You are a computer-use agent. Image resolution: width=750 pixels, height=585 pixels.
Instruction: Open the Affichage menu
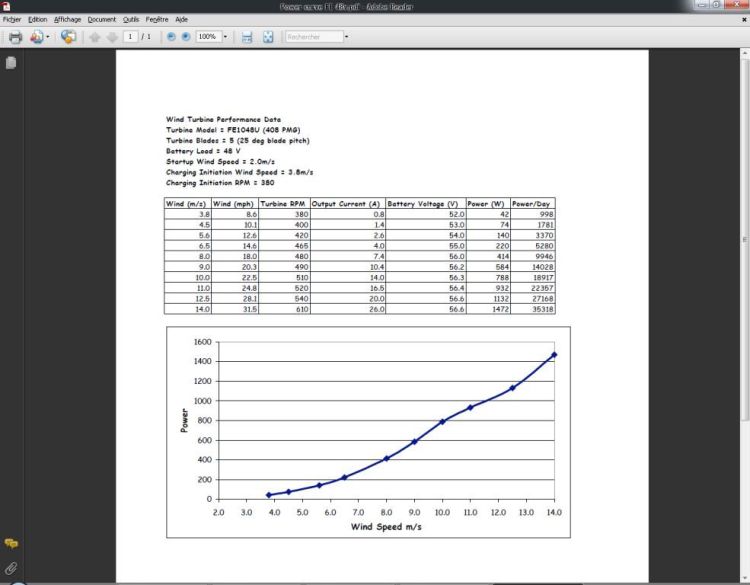[68, 19]
